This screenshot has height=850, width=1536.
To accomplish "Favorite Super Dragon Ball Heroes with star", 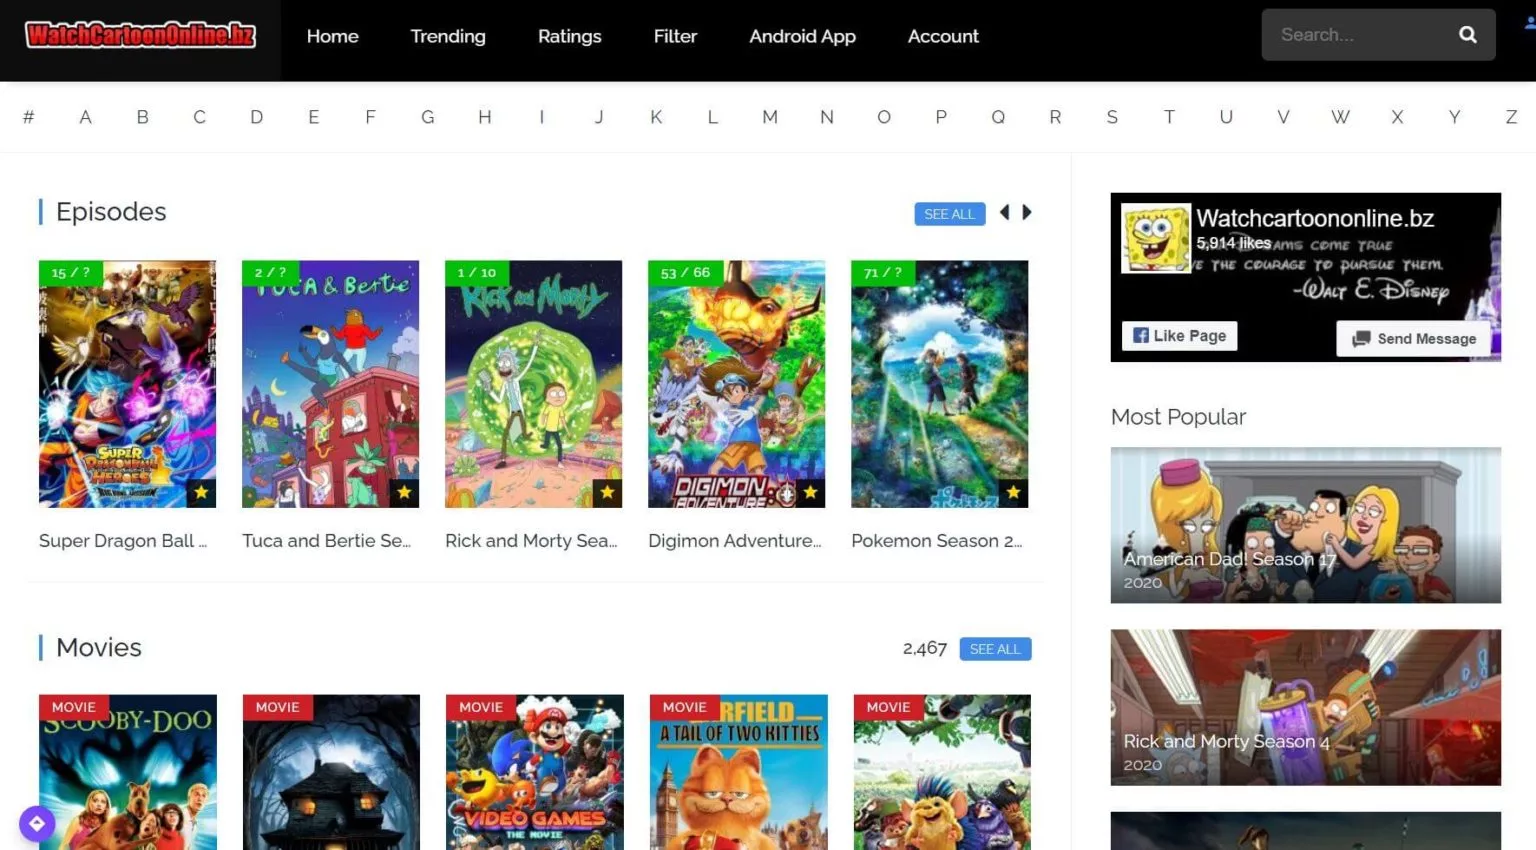I will 201,492.
